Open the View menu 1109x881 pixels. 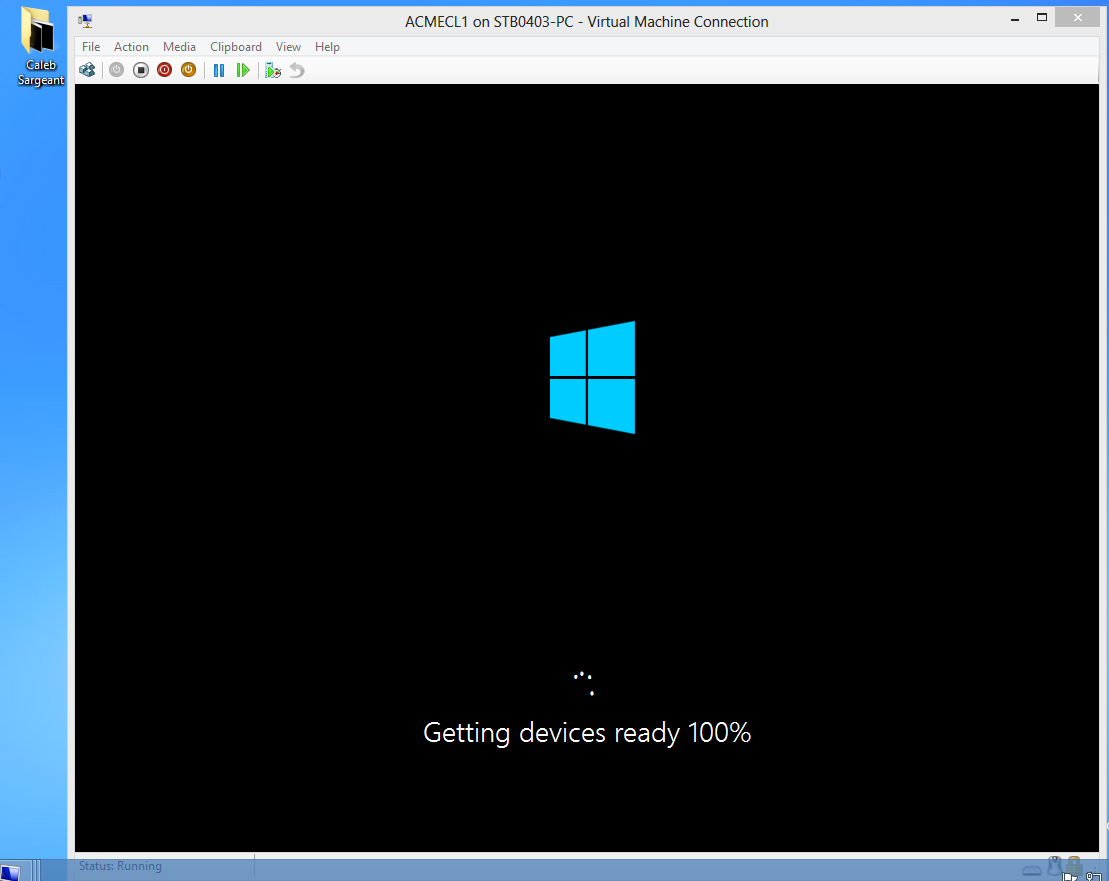coord(288,47)
